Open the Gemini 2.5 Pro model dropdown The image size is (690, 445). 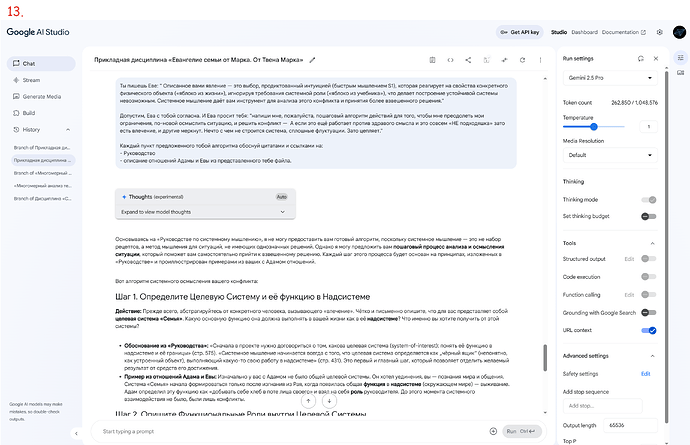(x=610, y=77)
